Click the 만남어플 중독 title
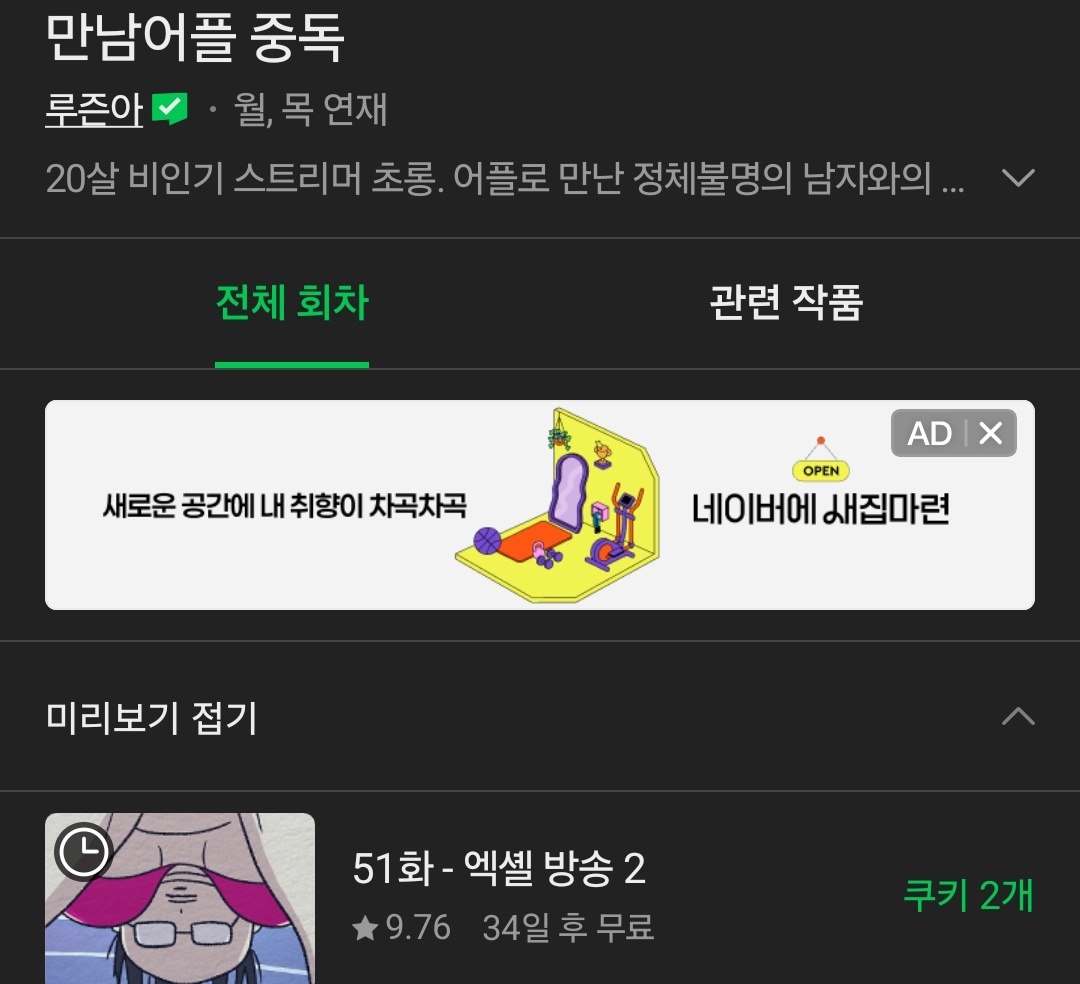 (x=195, y=38)
